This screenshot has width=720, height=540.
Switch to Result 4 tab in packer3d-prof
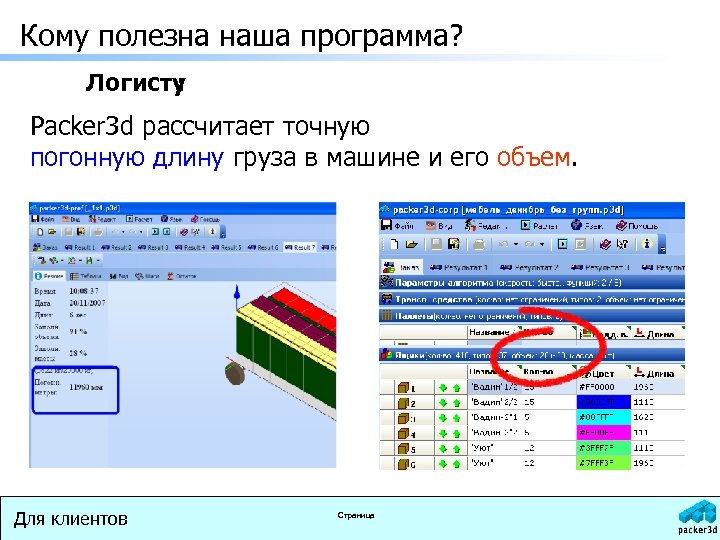[190, 247]
